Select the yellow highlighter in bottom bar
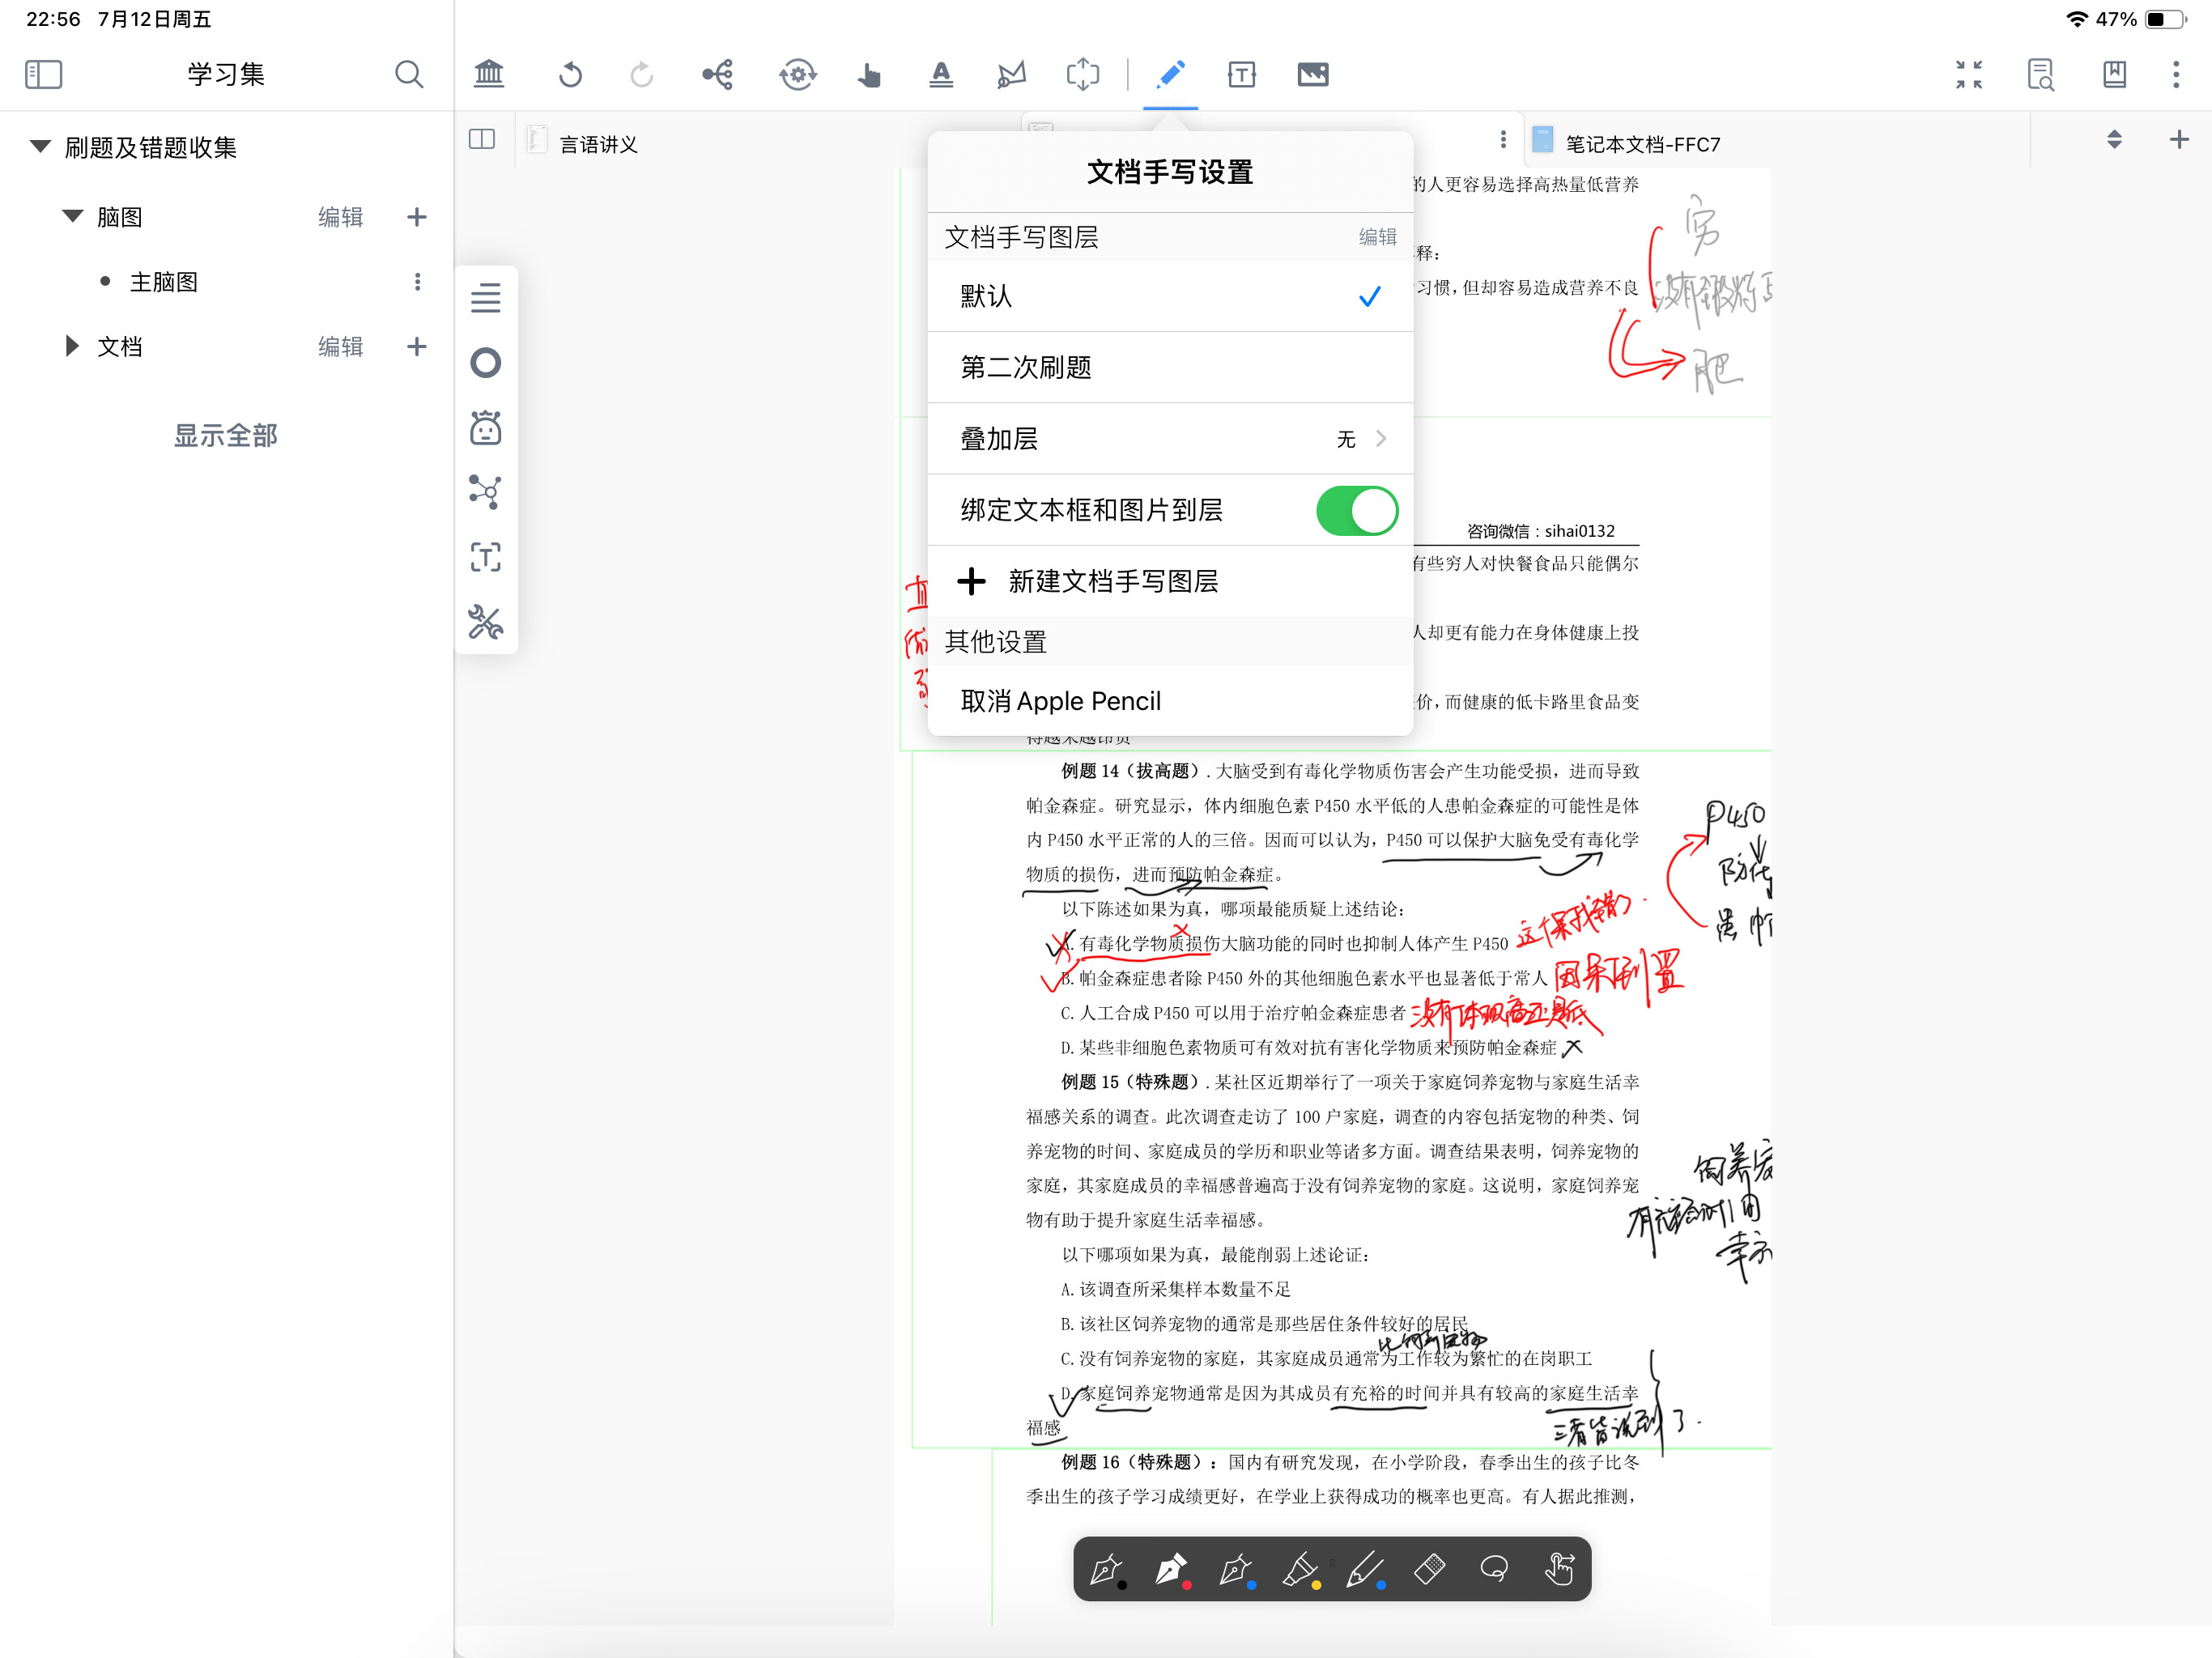The width and height of the screenshot is (2212, 1658). point(1301,1569)
